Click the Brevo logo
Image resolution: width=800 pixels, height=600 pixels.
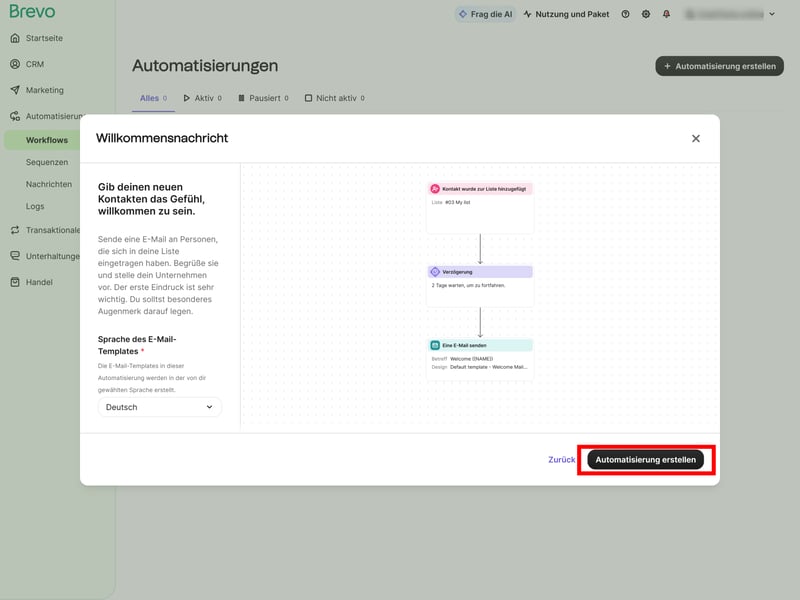pos(33,12)
